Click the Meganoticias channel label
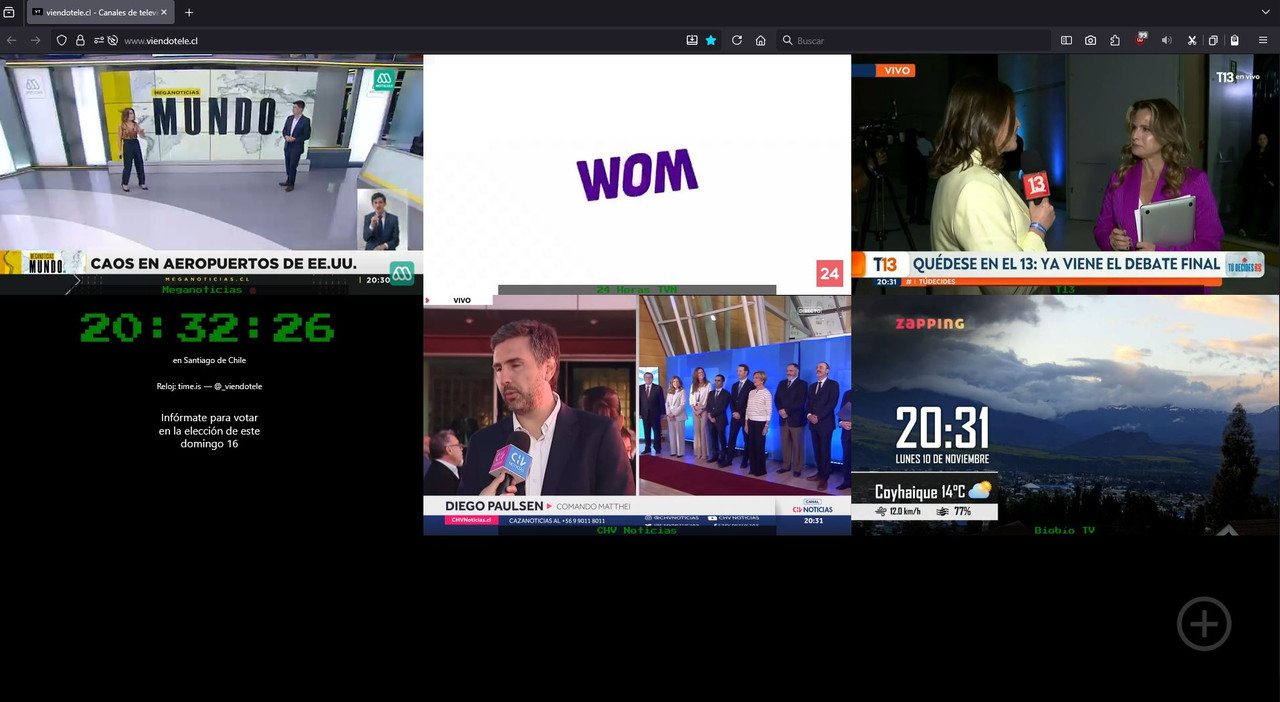 coord(202,290)
